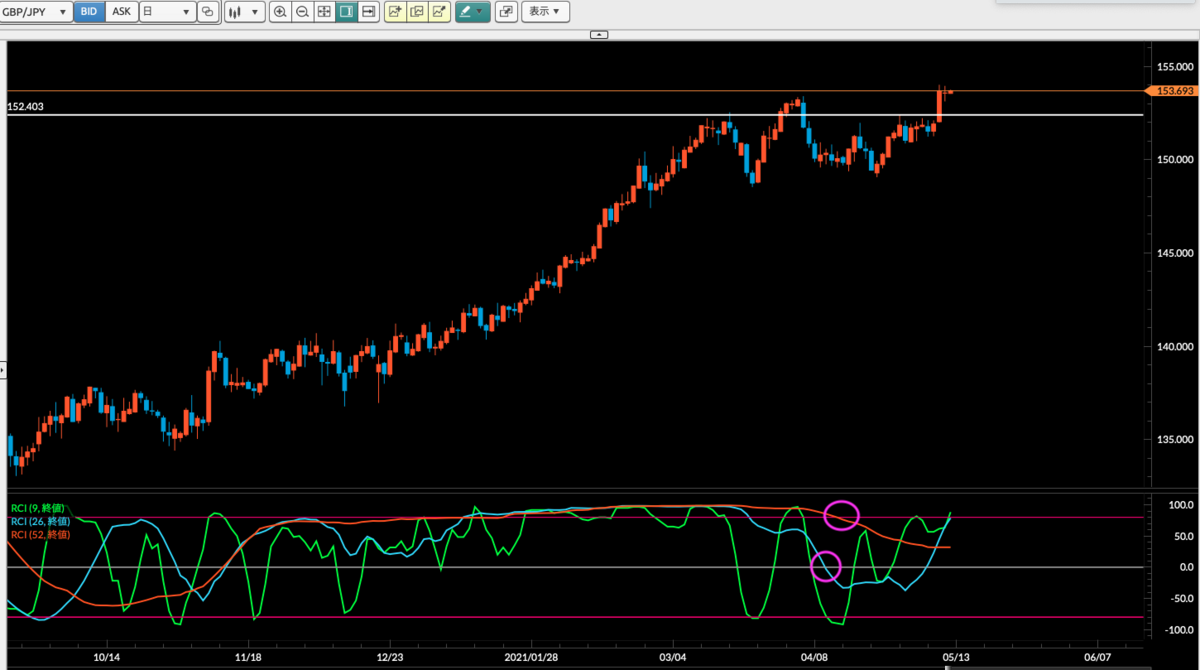Collapse the panel using top-center arrow handle

[x=599, y=34]
